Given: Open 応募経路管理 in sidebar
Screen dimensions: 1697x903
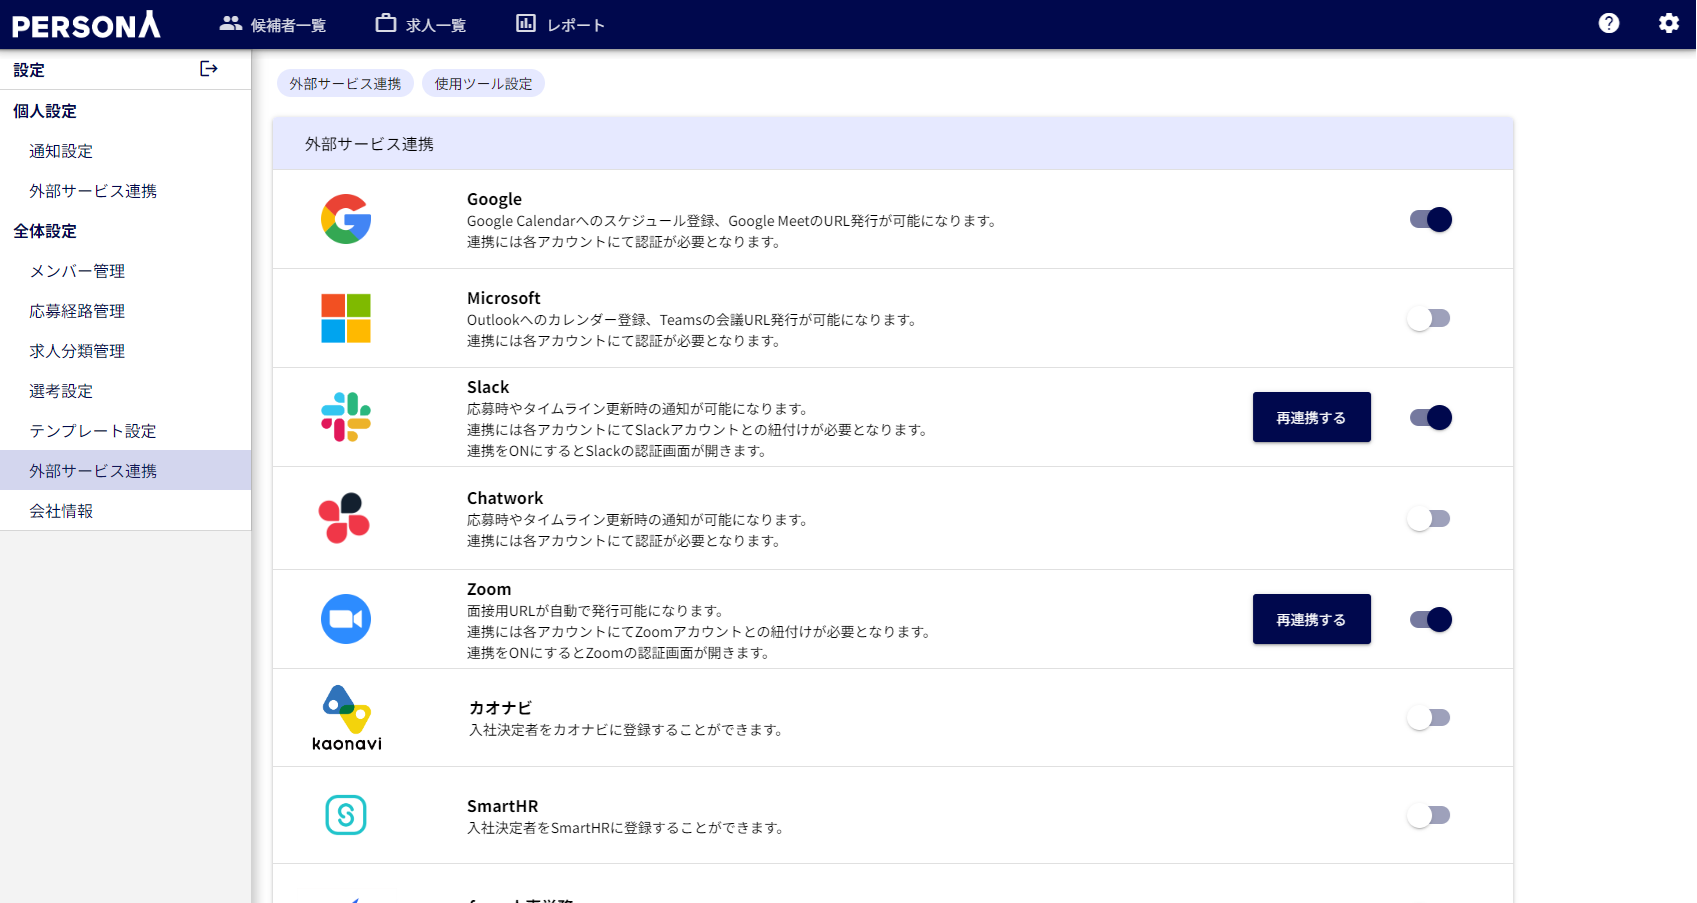Looking at the screenshot, I should click(x=125, y=311).
